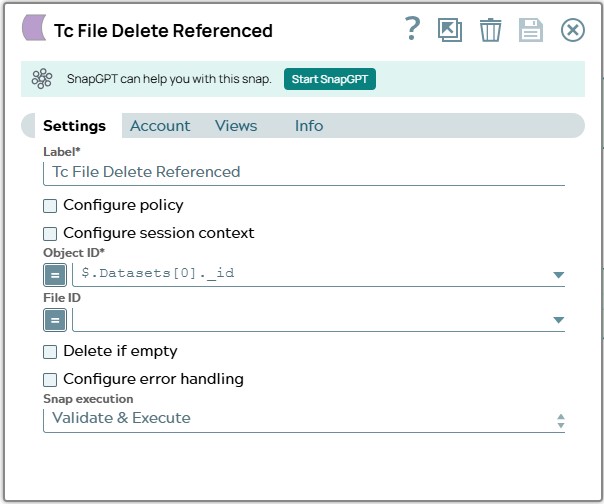Edit the Label text field
The image size is (604, 504).
pyautogui.click(x=304, y=173)
